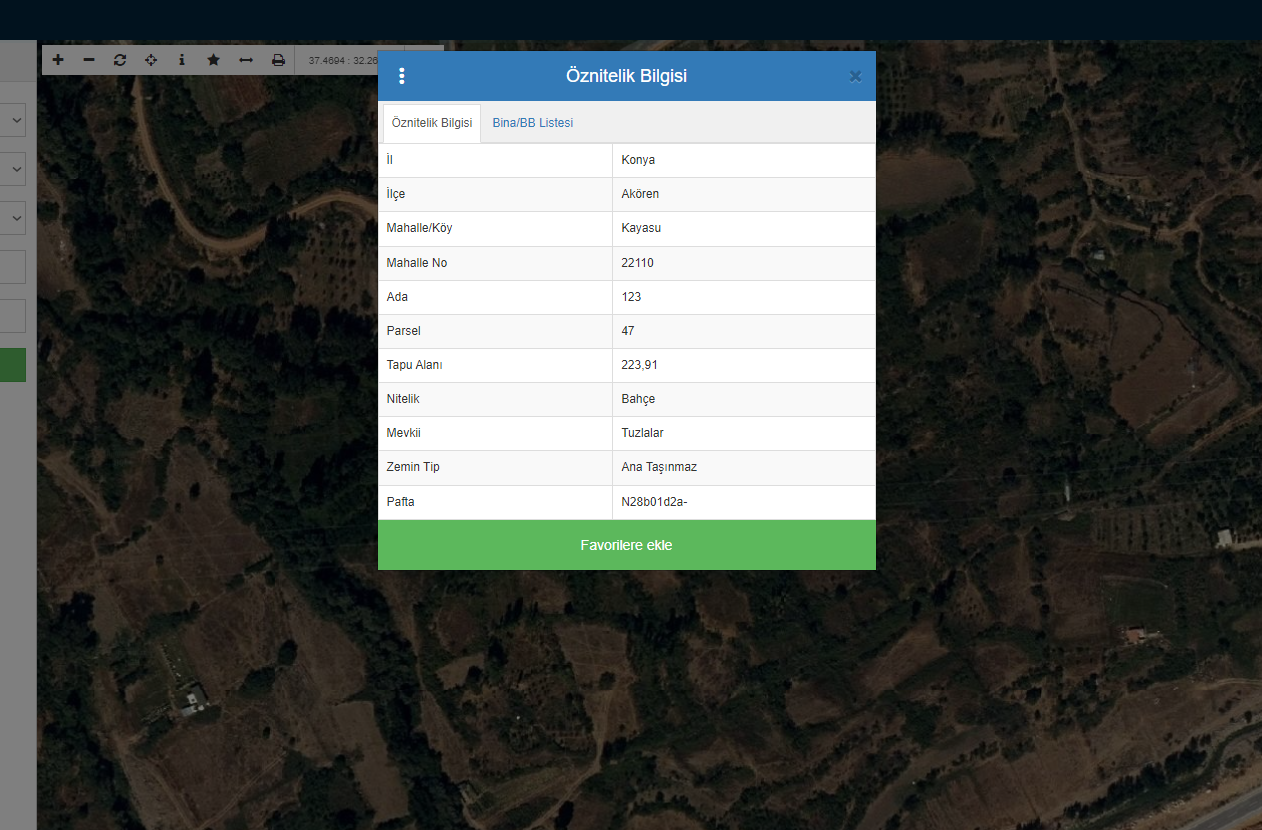Click the Pafta value N28b01d2a-
Viewport: 1262px width, 830px height.
654,502
